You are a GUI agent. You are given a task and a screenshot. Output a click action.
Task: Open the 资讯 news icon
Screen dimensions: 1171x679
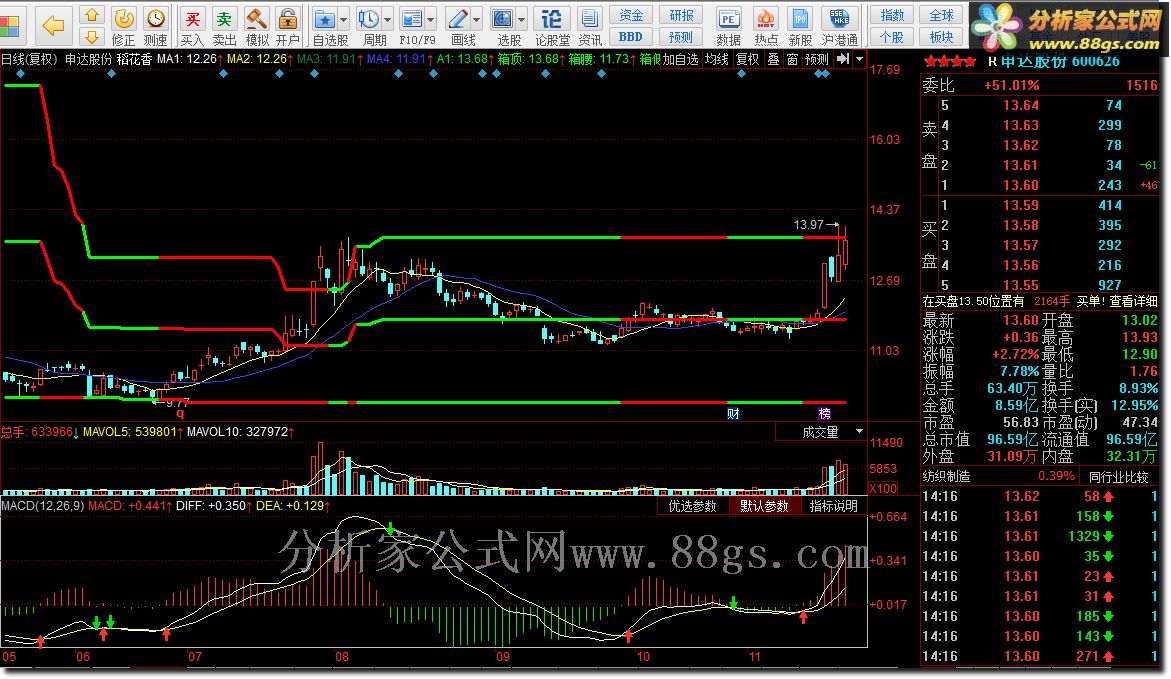pyautogui.click(x=590, y=26)
